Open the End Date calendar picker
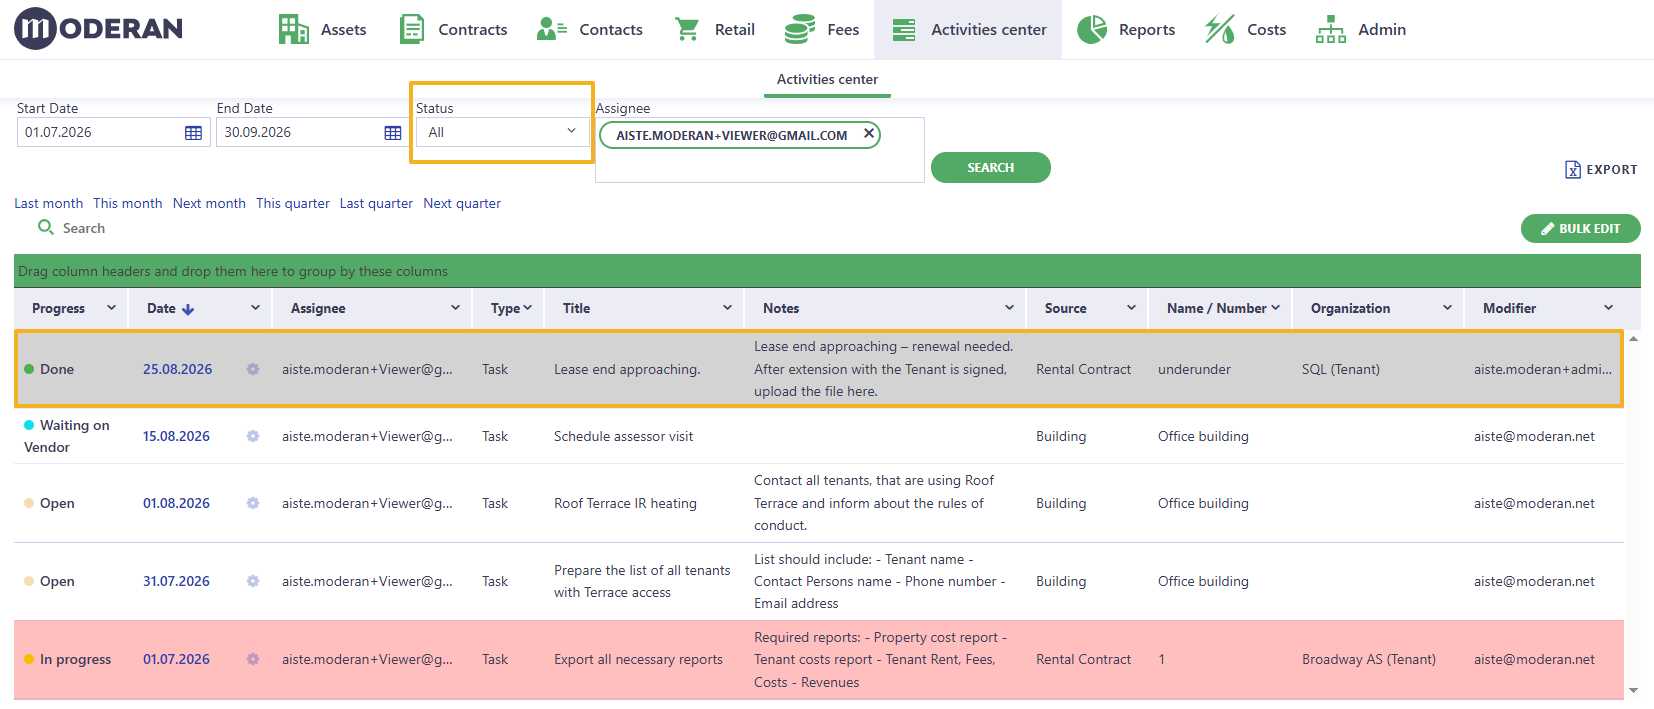The width and height of the screenshot is (1654, 709). tap(393, 133)
